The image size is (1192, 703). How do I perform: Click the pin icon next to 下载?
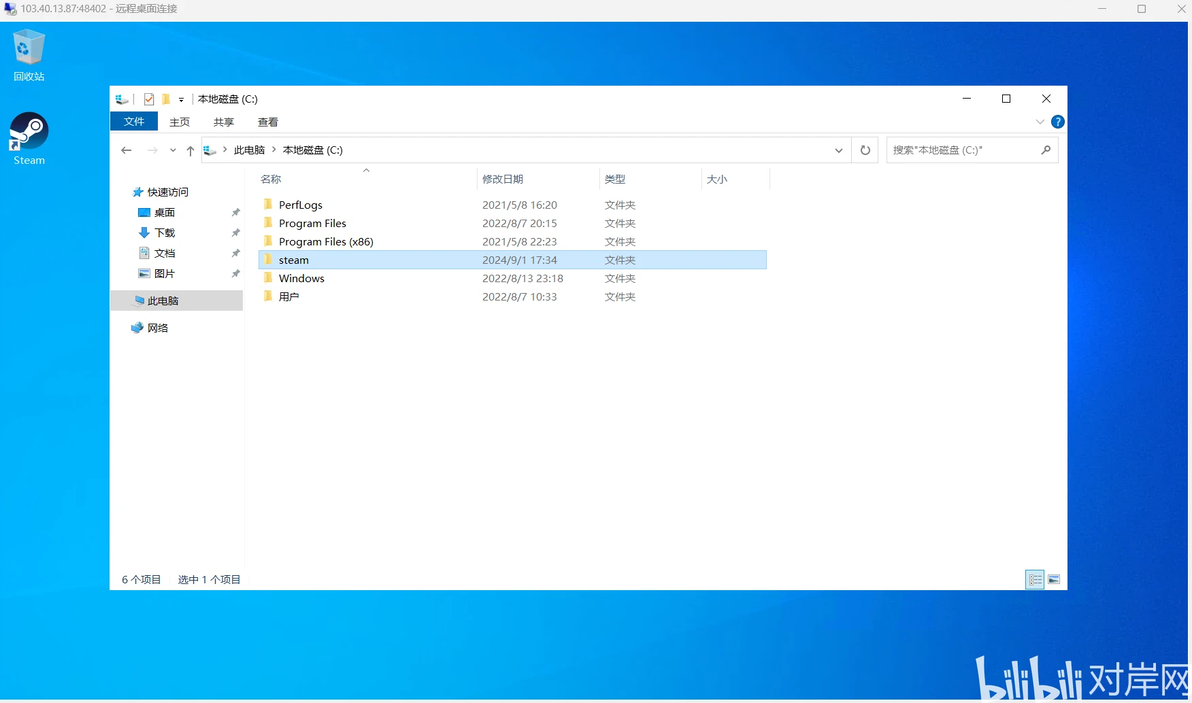[236, 233]
